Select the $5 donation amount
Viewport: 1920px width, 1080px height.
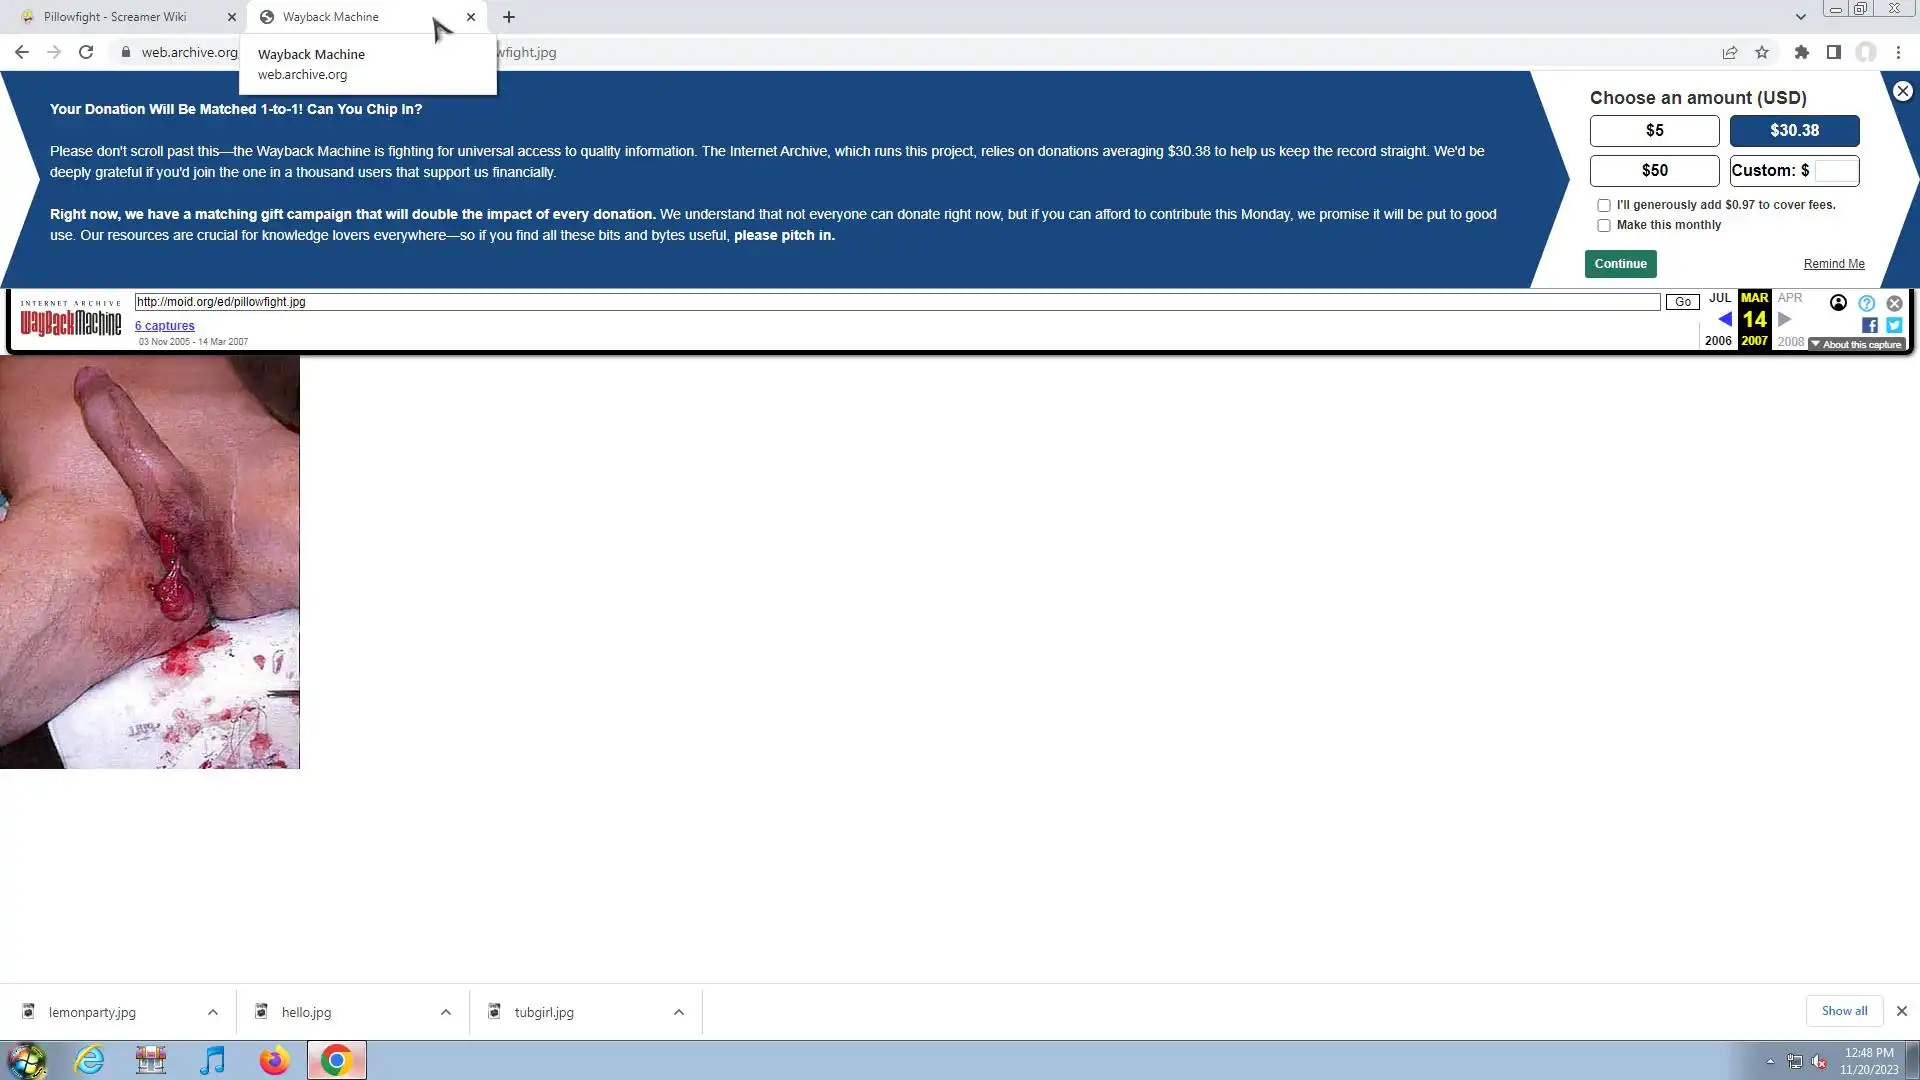pos(1654,131)
